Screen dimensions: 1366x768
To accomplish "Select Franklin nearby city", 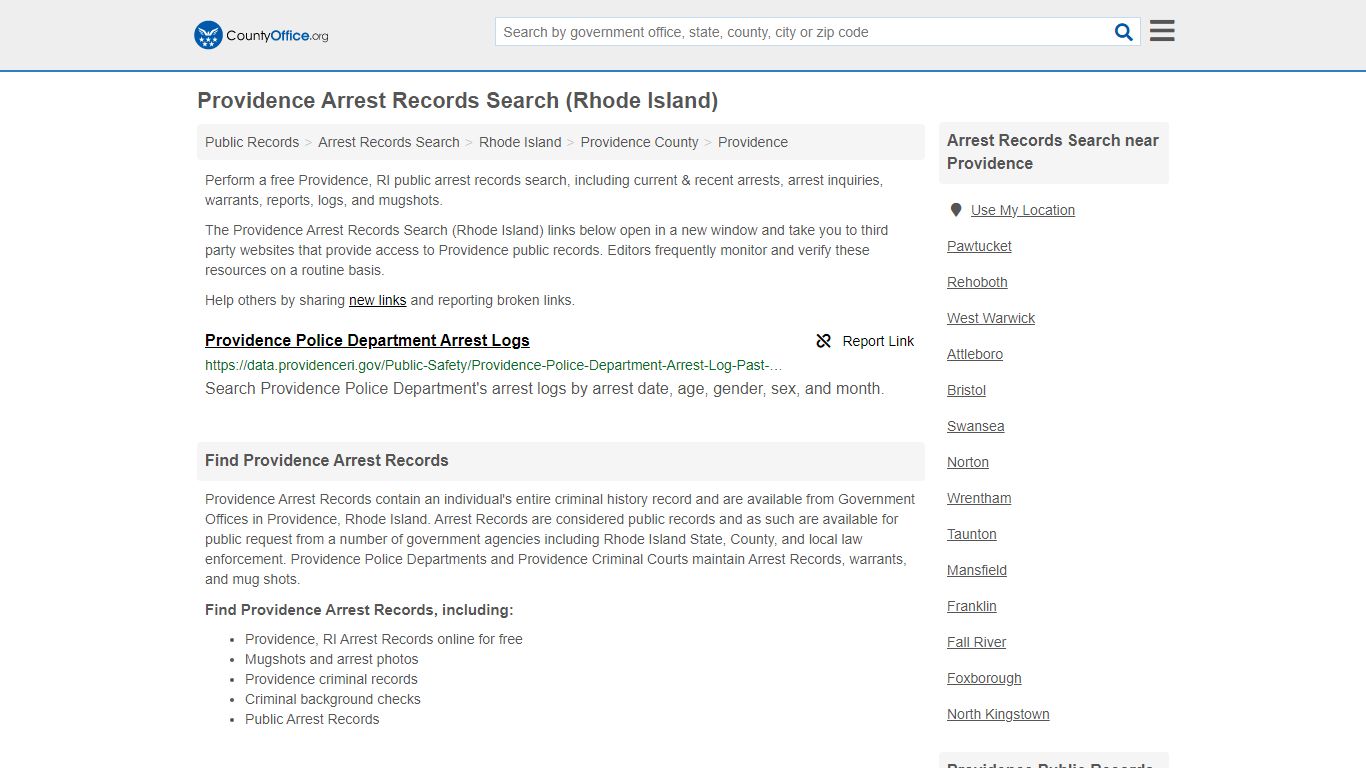I will (x=972, y=606).
